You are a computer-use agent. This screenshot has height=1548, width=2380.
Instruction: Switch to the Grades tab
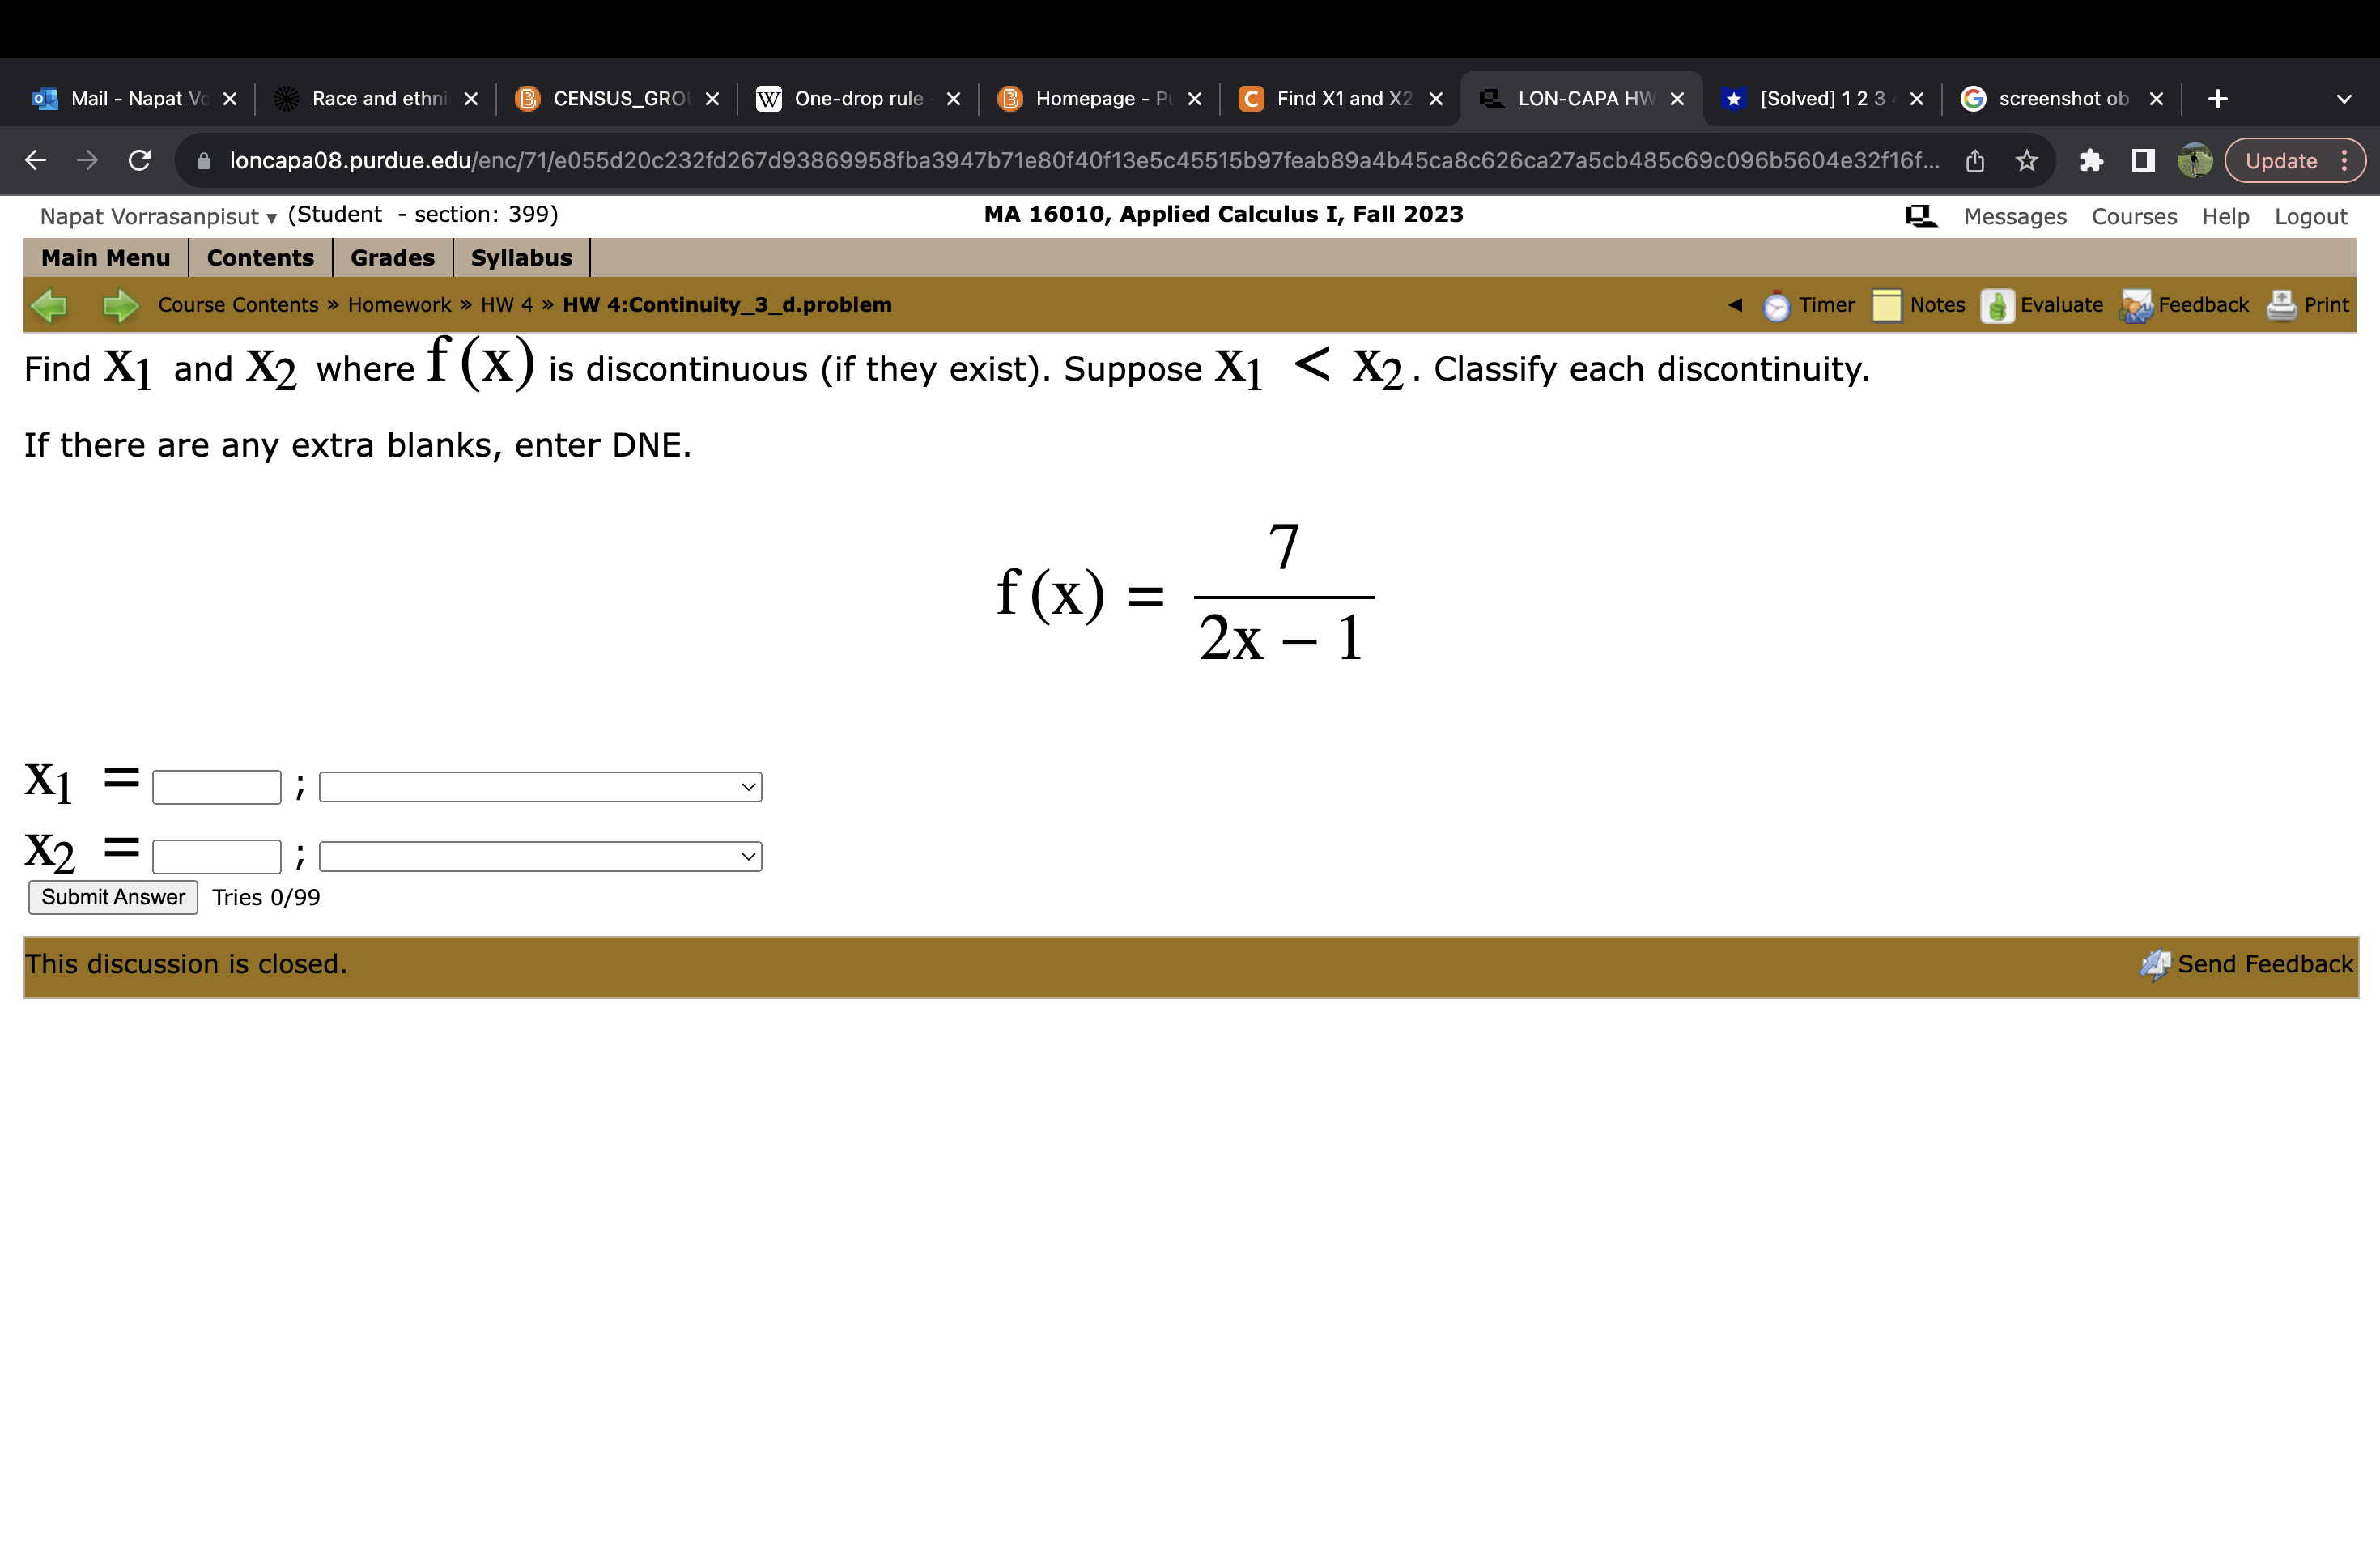coord(391,257)
